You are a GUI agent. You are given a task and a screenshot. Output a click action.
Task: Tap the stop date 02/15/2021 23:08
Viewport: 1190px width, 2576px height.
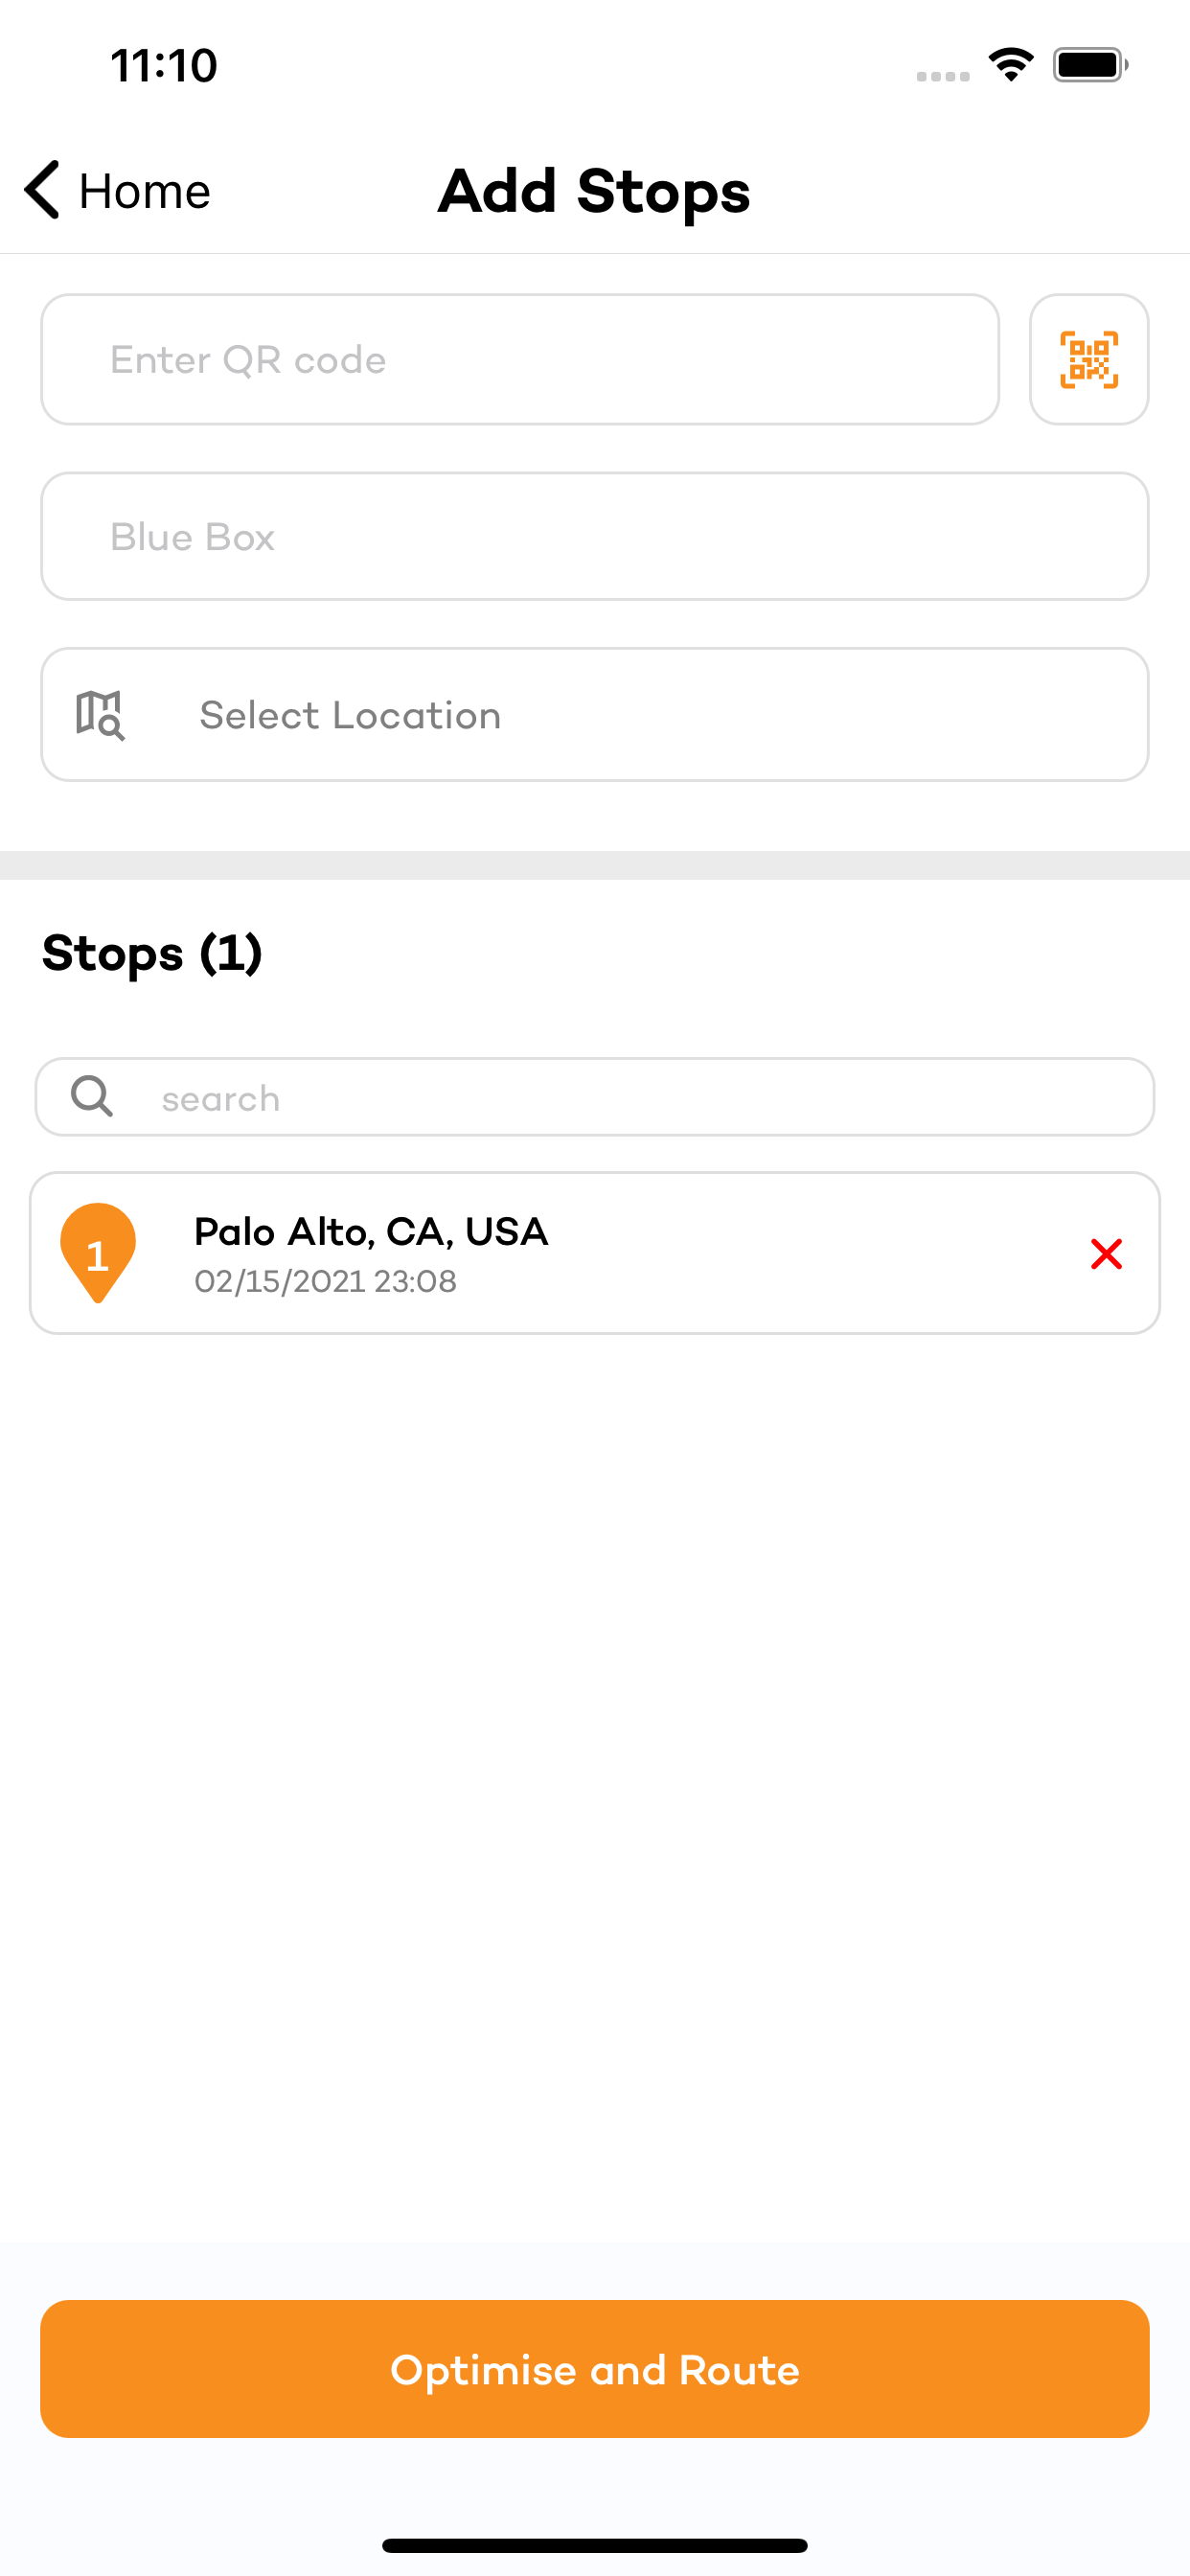[x=325, y=1281]
